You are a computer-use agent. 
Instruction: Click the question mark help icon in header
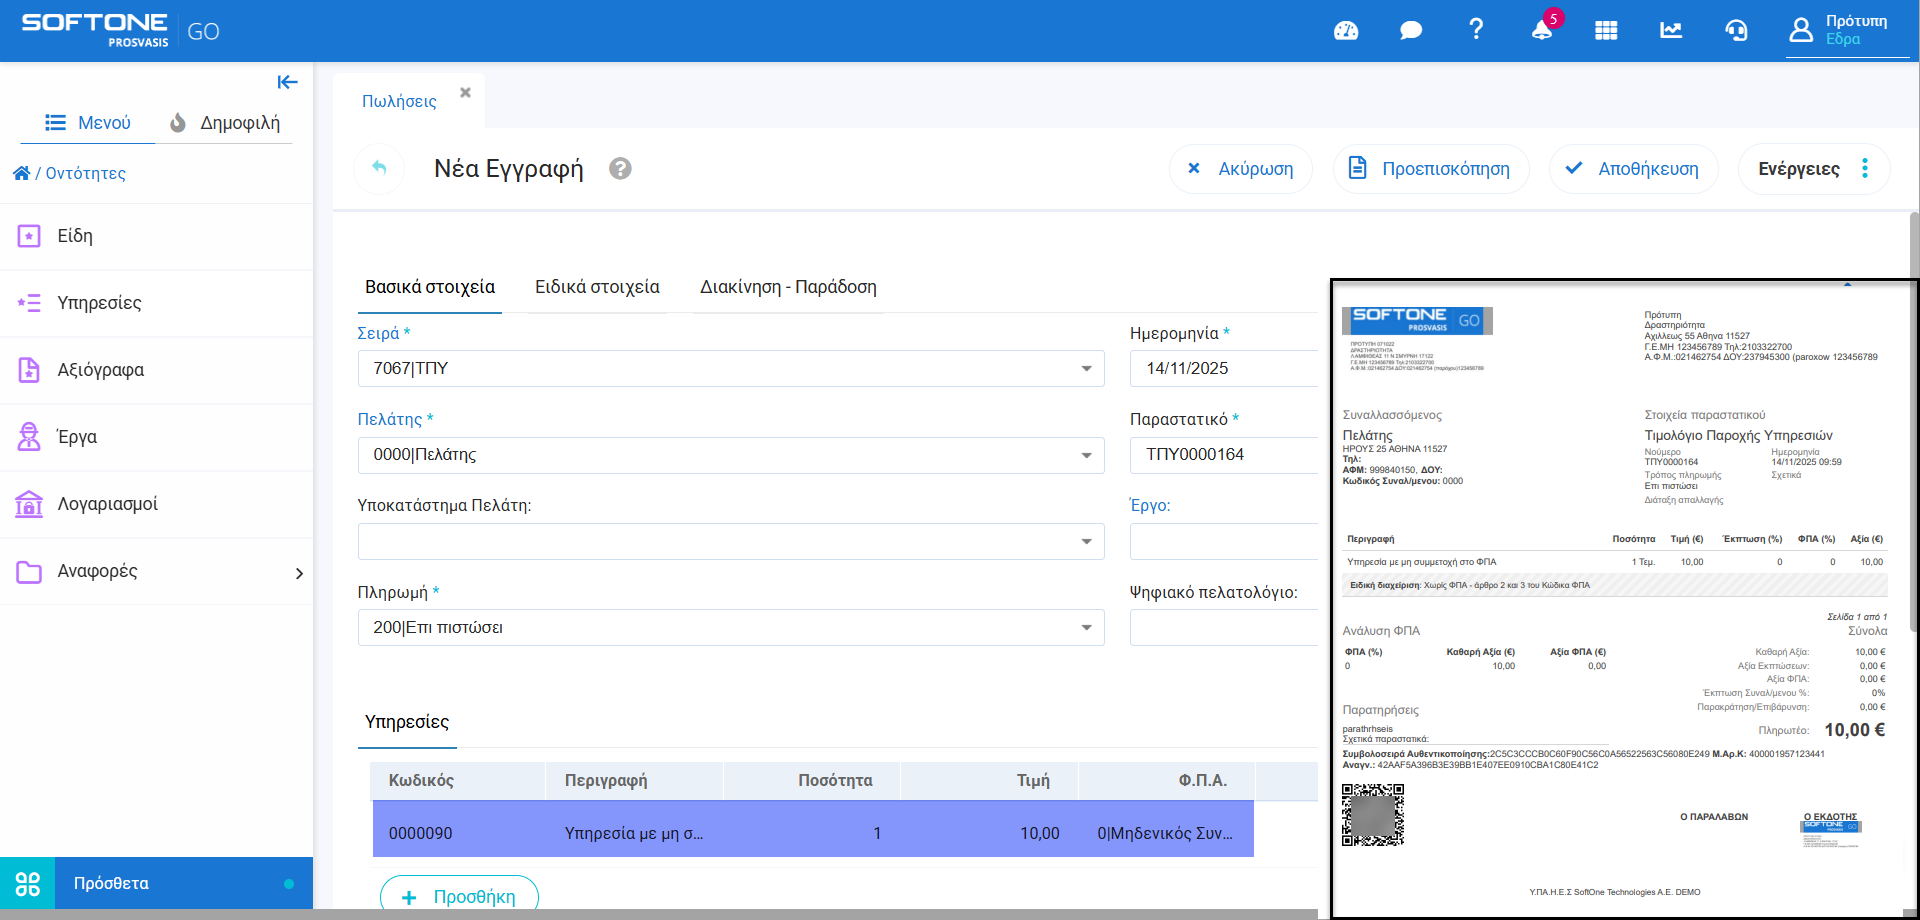click(x=1476, y=29)
